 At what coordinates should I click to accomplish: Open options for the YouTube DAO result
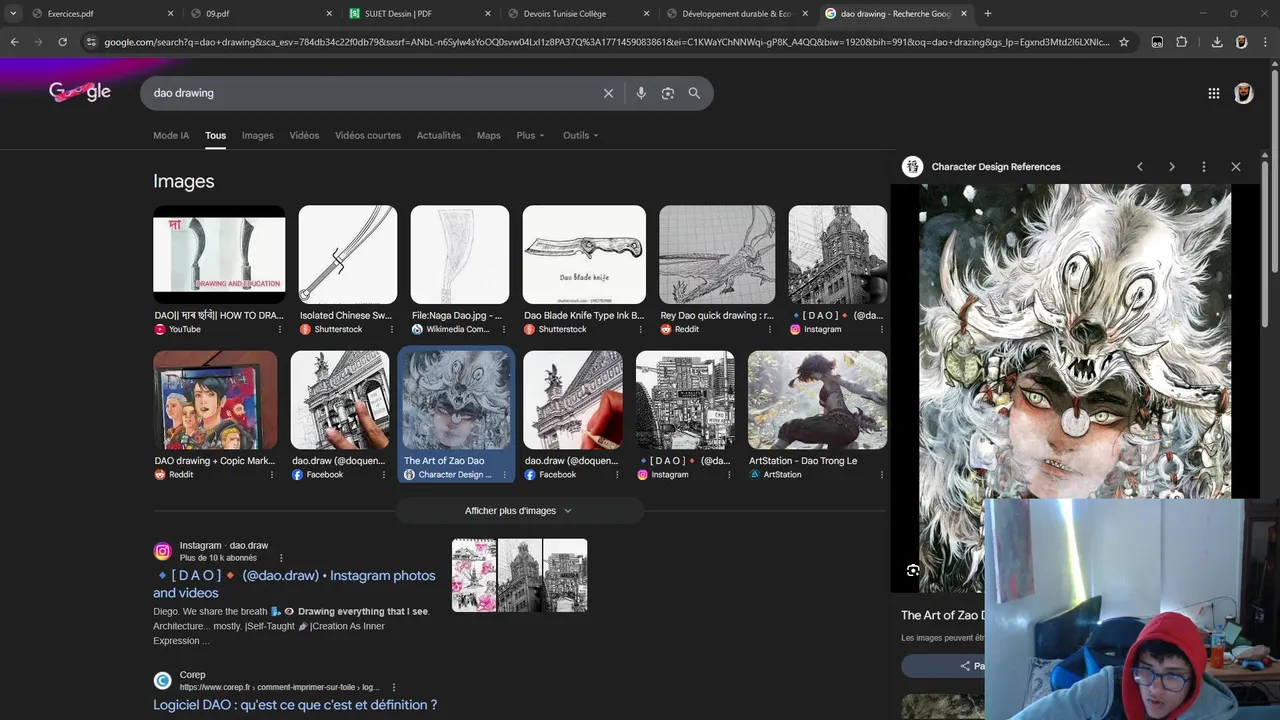tap(279, 329)
